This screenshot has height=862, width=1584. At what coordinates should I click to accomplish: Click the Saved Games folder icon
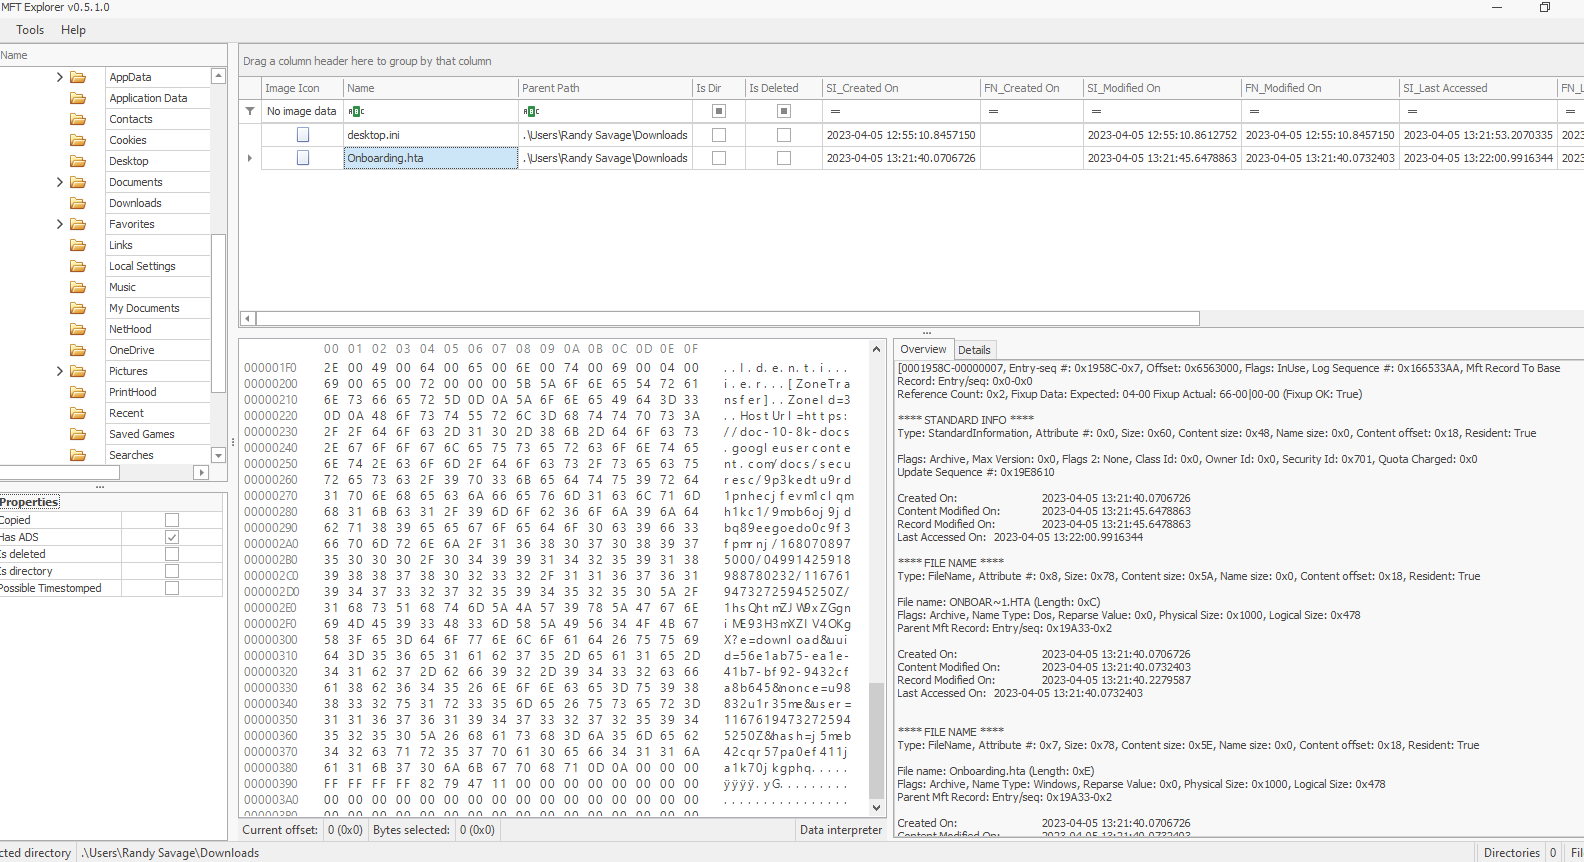[78, 434]
